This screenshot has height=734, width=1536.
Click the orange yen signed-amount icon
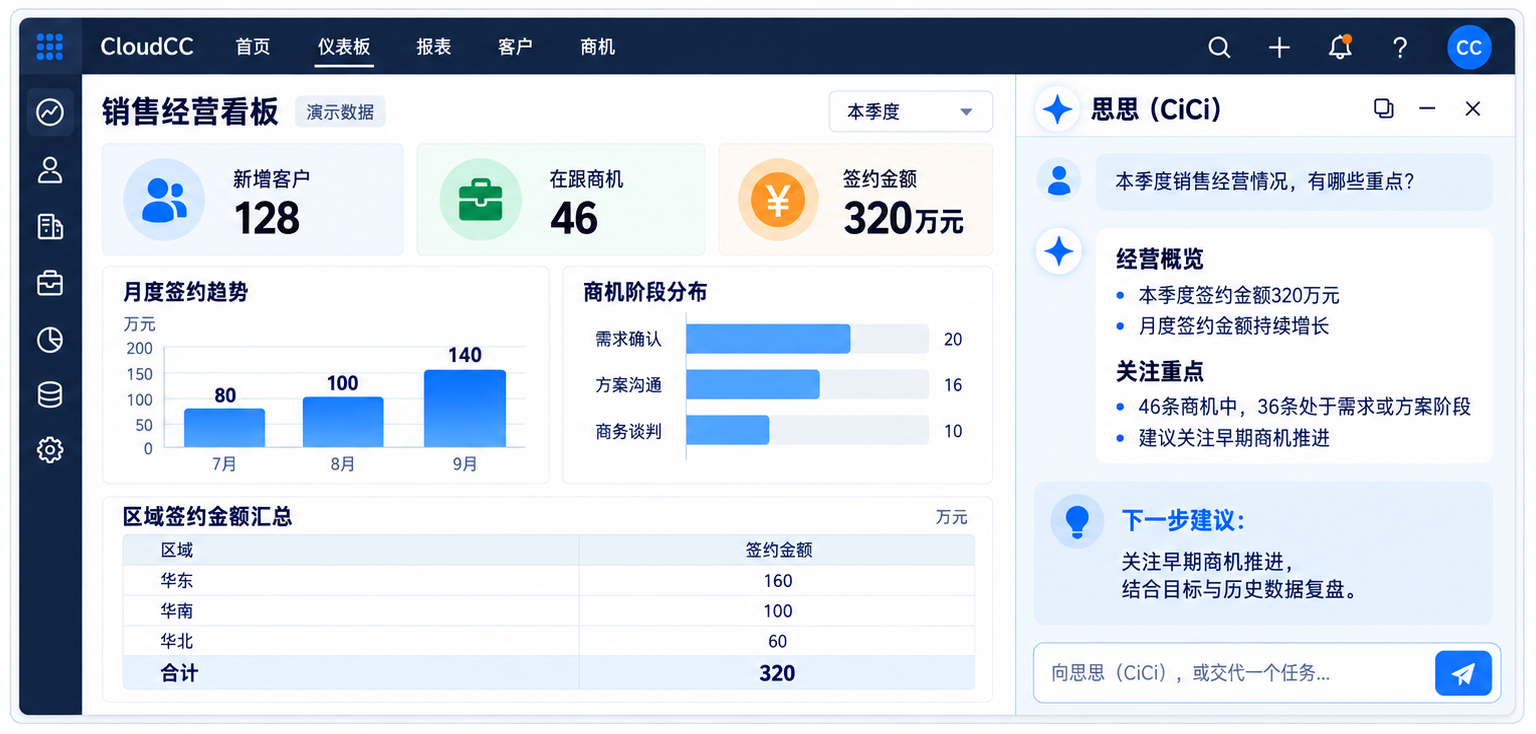pyautogui.click(x=778, y=199)
